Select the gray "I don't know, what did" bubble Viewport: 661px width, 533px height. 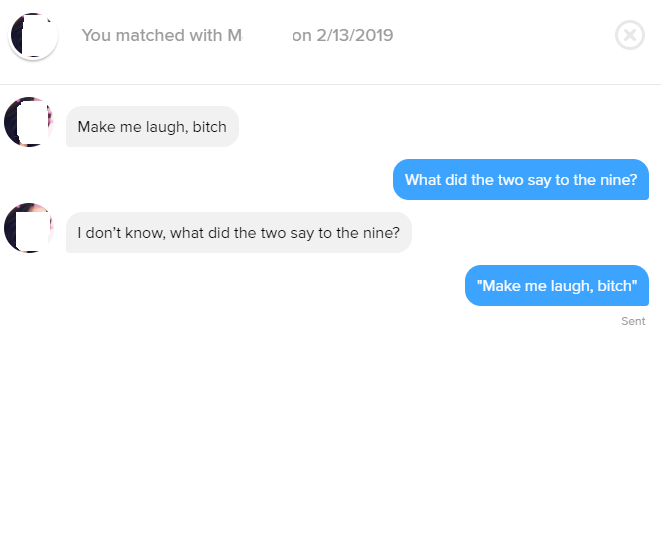[x=238, y=233]
